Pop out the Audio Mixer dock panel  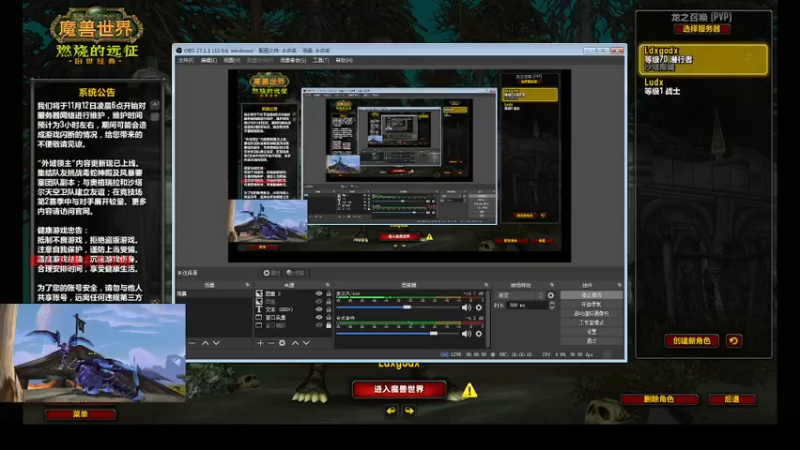point(486,285)
